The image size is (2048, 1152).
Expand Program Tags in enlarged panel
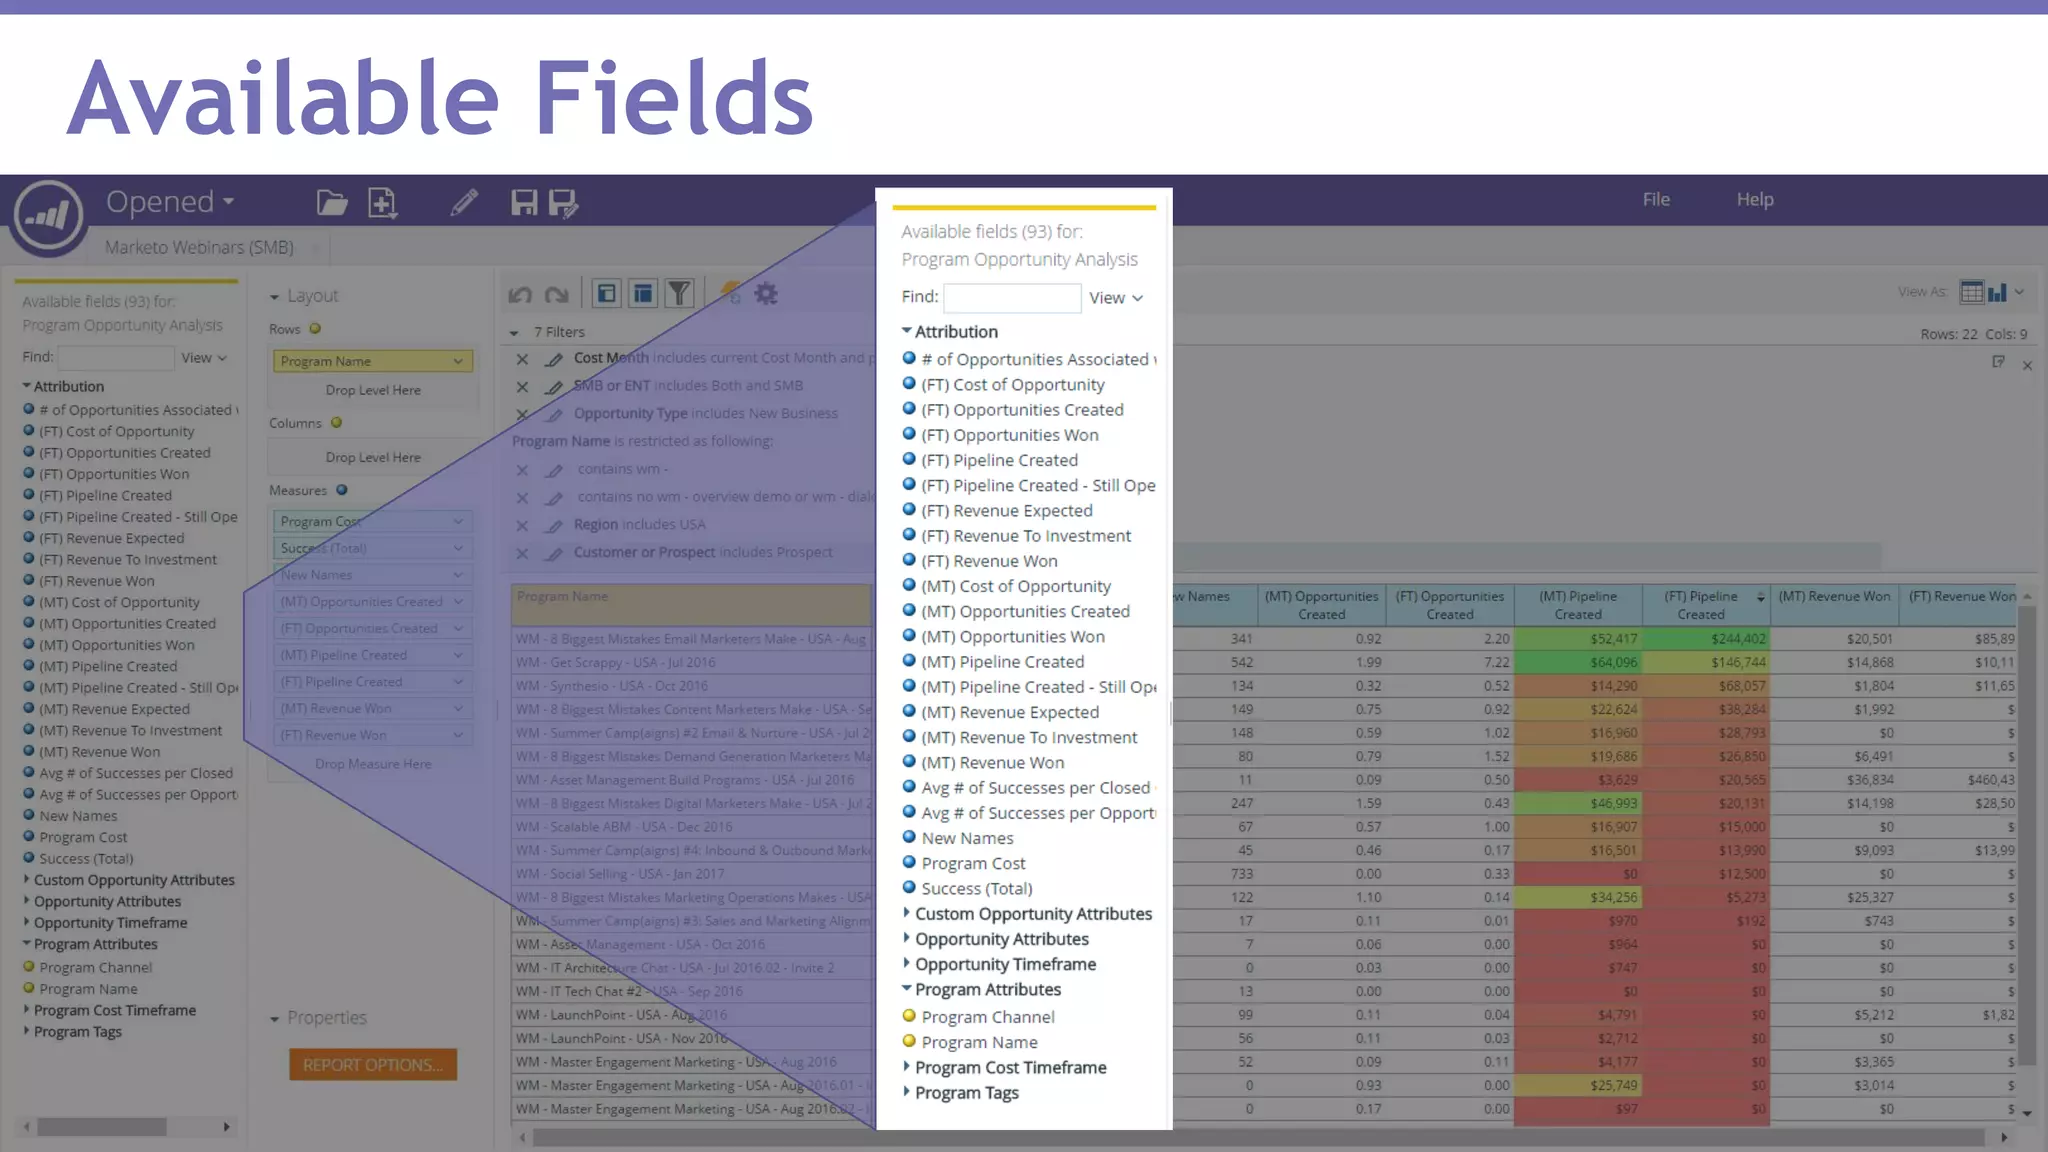click(907, 1092)
